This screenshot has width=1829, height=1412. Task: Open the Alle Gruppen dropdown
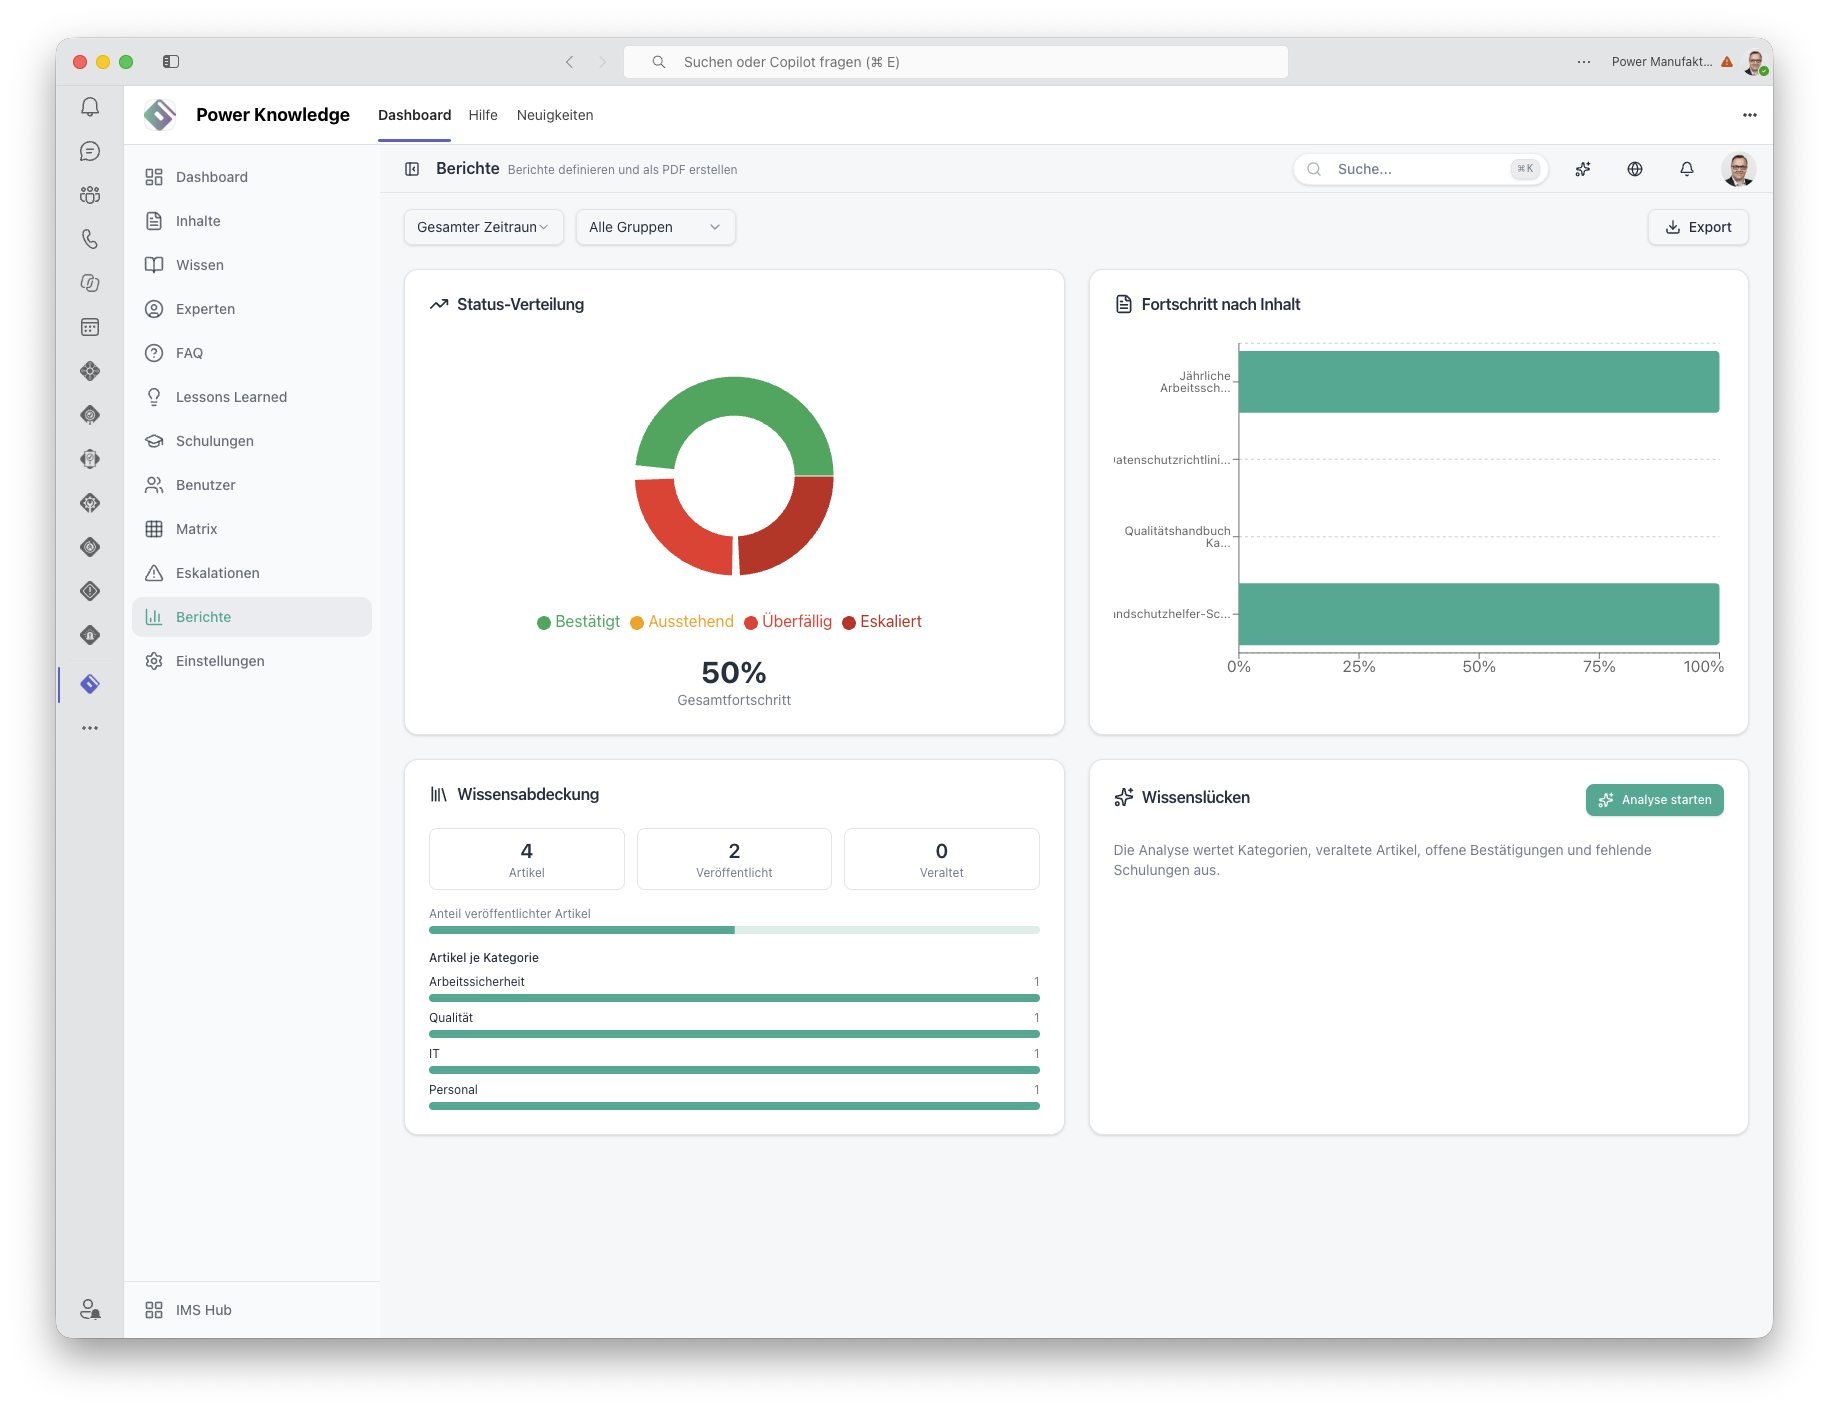pos(656,227)
